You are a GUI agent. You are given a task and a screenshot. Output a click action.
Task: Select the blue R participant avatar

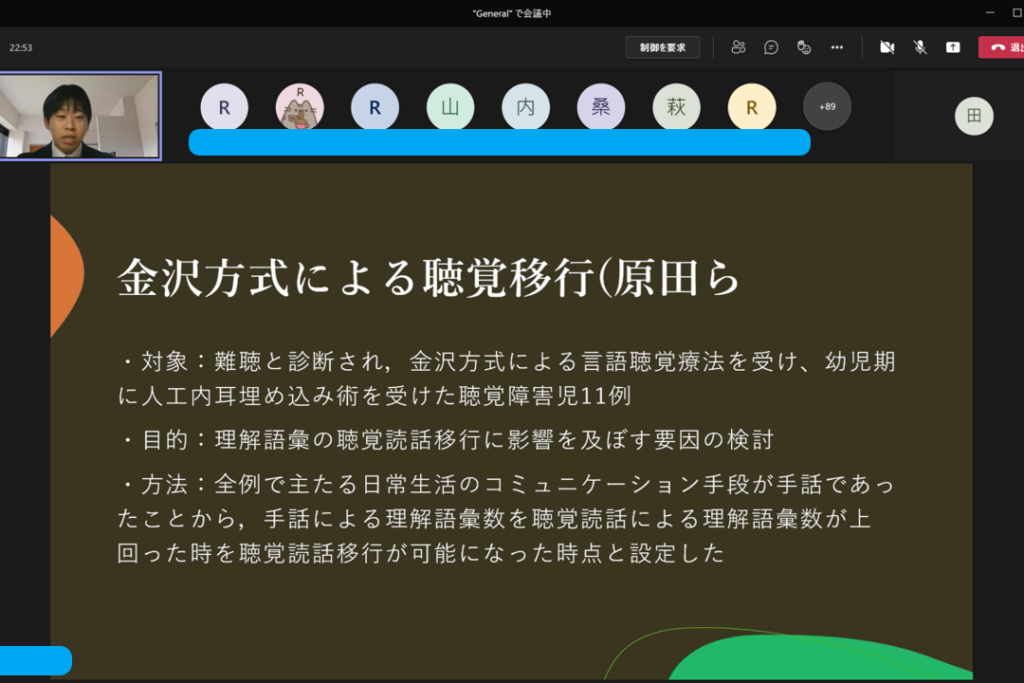[x=375, y=107]
